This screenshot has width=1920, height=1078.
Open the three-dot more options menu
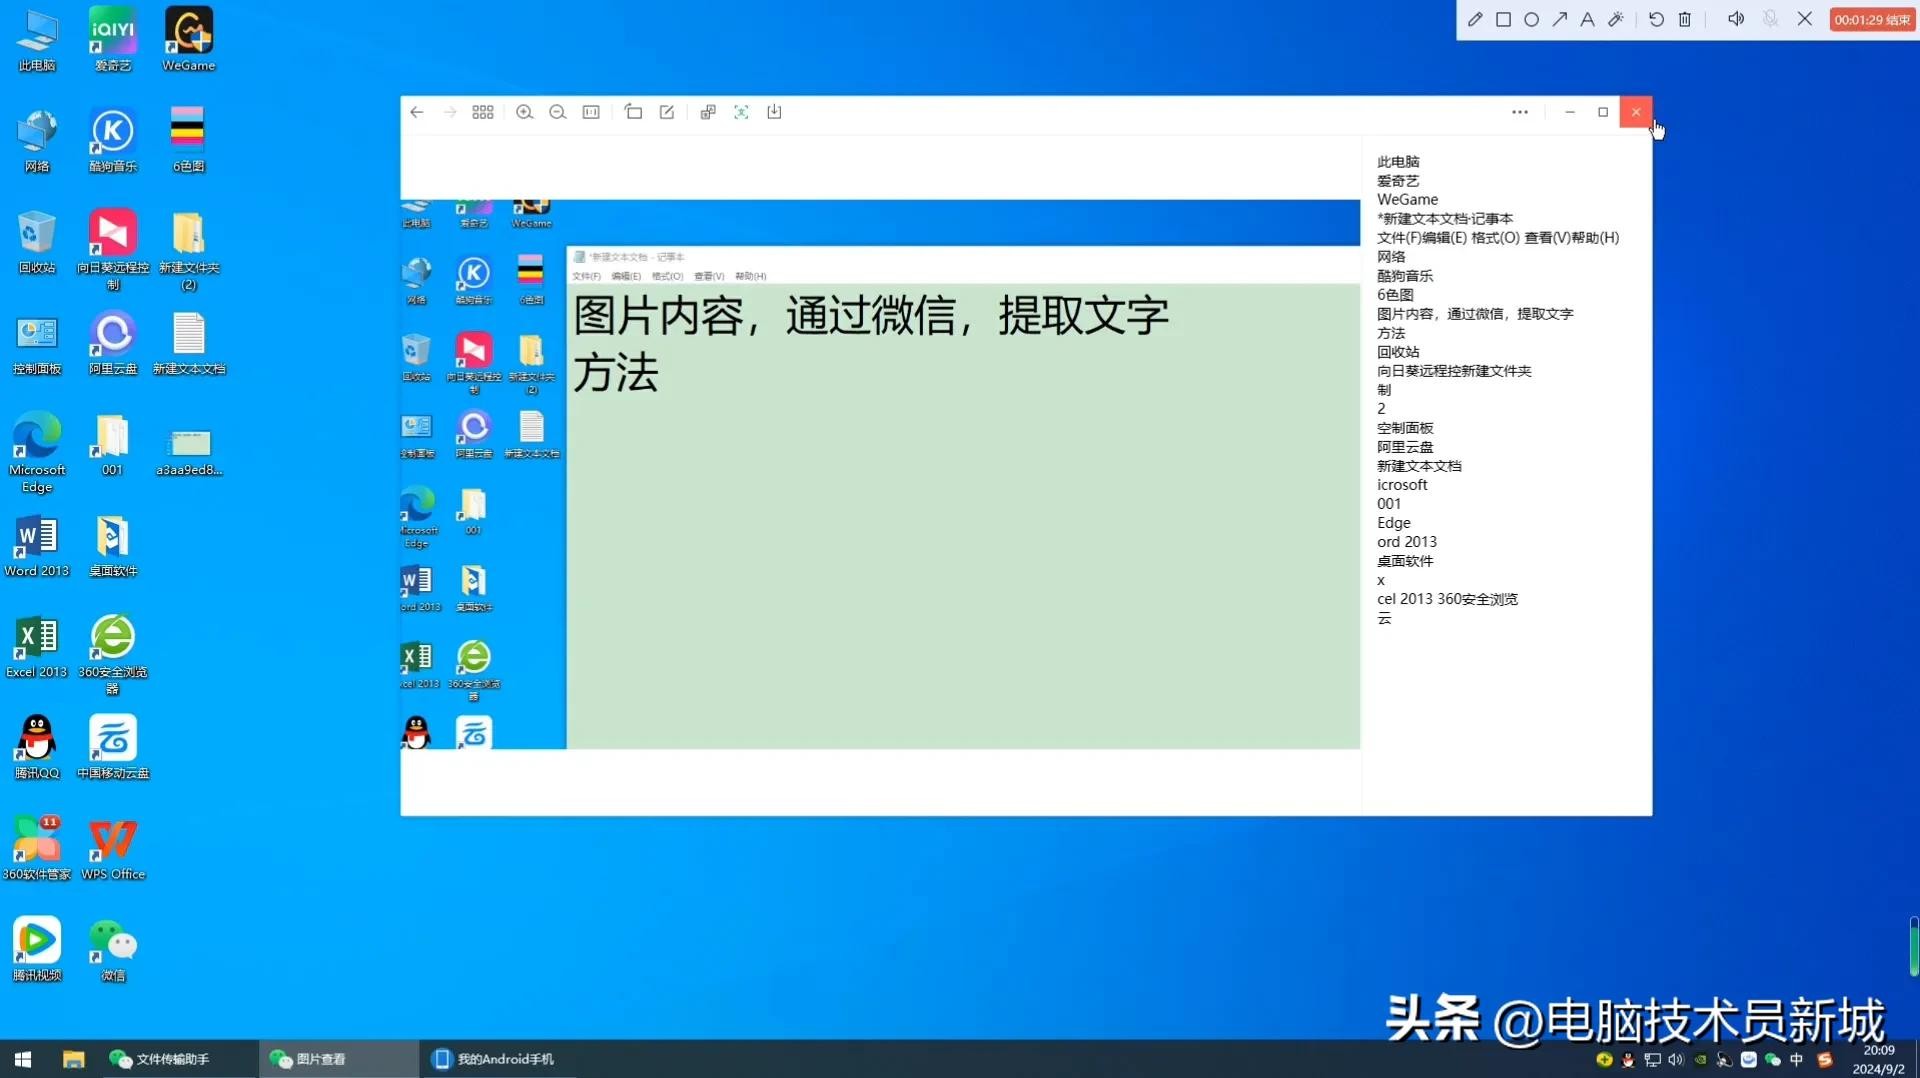1520,112
